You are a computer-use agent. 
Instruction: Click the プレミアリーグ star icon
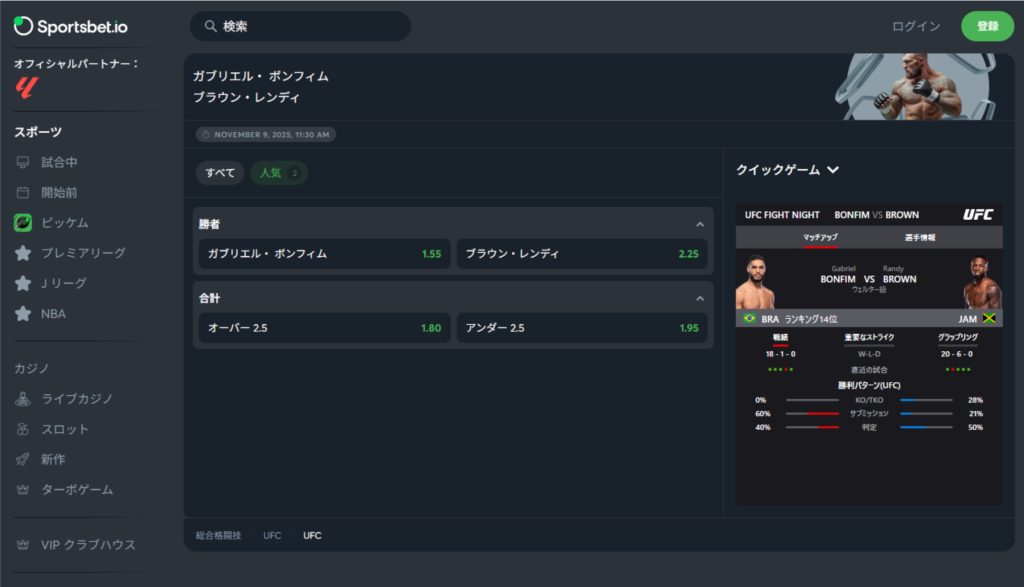click(x=23, y=253)
